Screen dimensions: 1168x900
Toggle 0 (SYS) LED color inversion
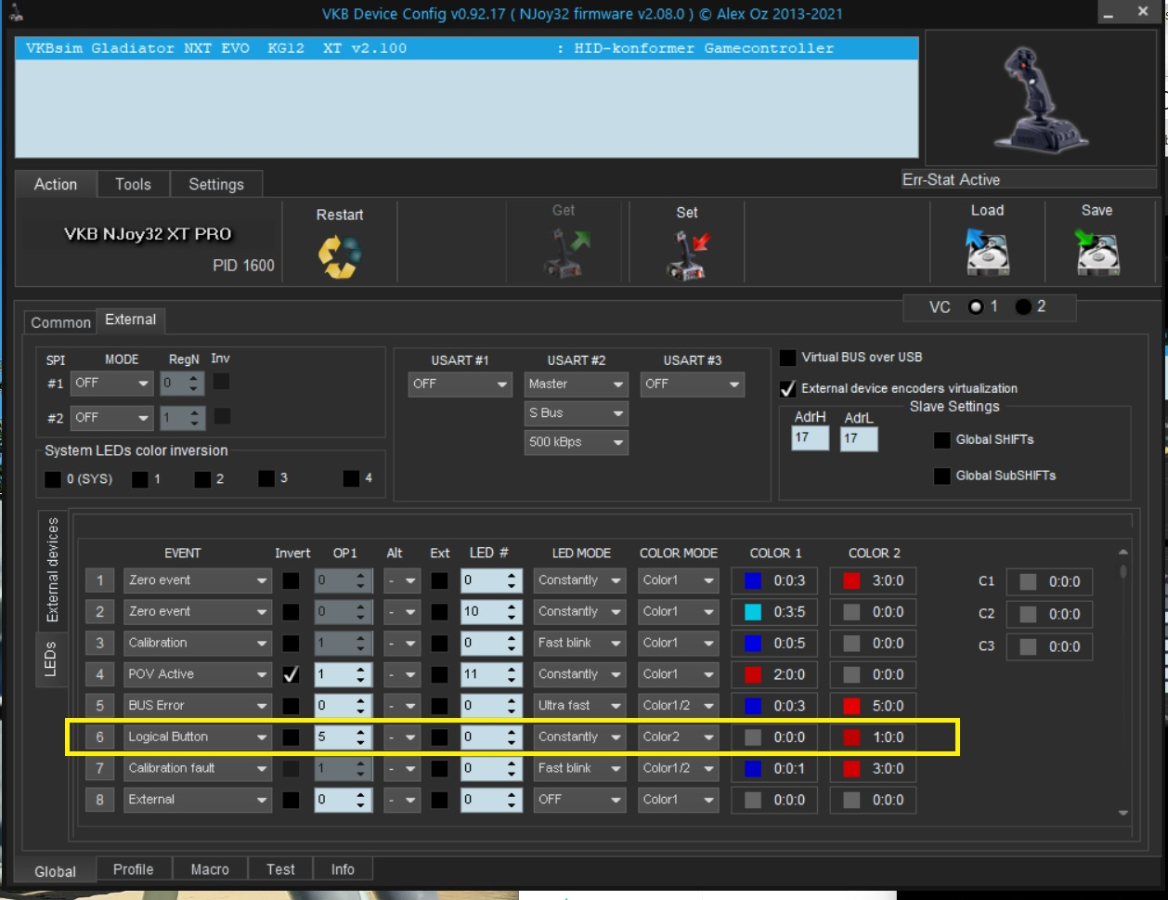[x=53, y=479]
